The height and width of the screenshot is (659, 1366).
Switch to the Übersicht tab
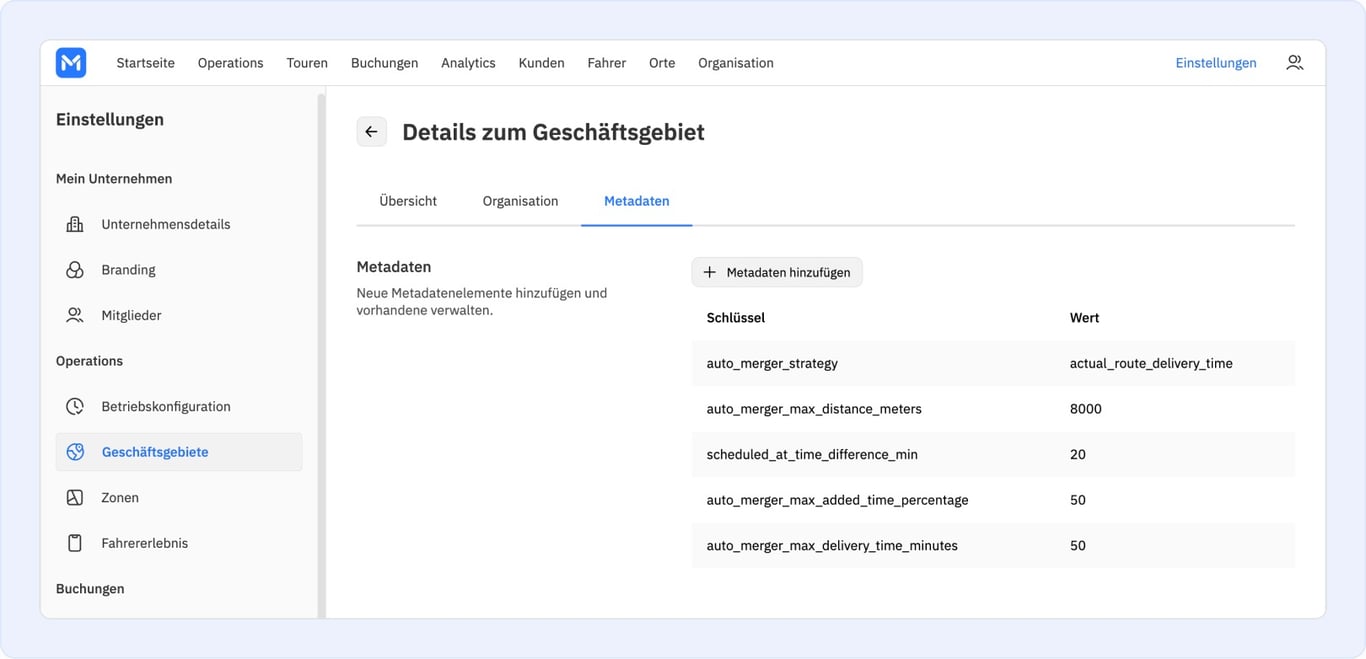click(x=408, y=201)
